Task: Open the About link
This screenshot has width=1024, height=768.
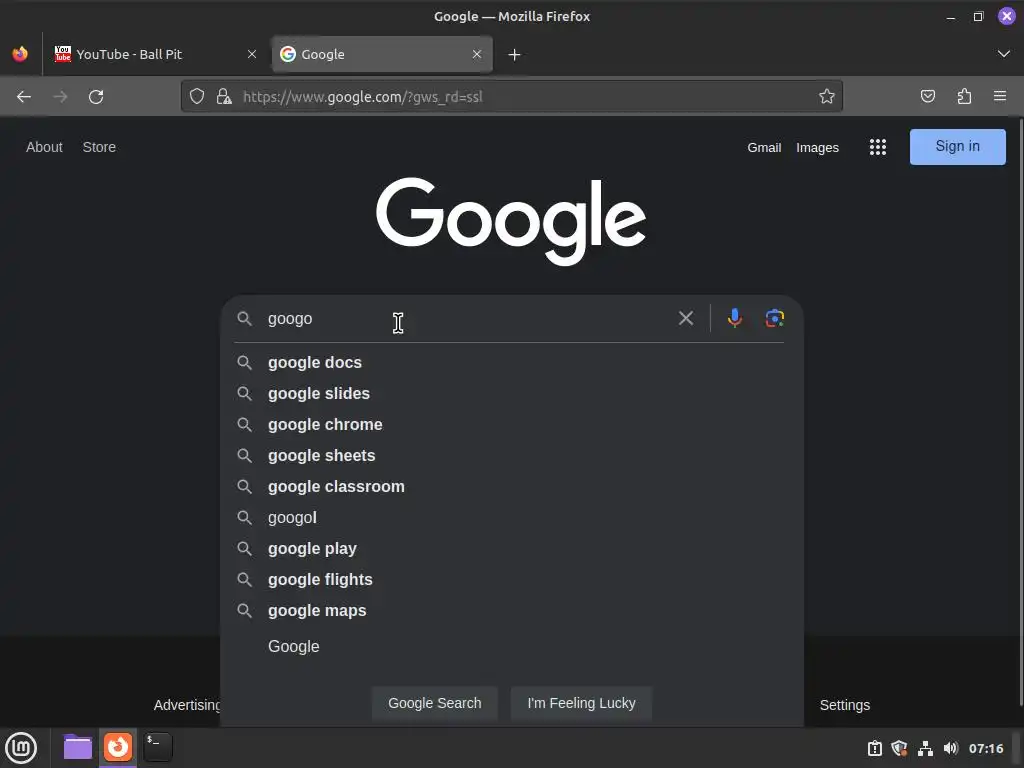Action: (x=44, y=147)
